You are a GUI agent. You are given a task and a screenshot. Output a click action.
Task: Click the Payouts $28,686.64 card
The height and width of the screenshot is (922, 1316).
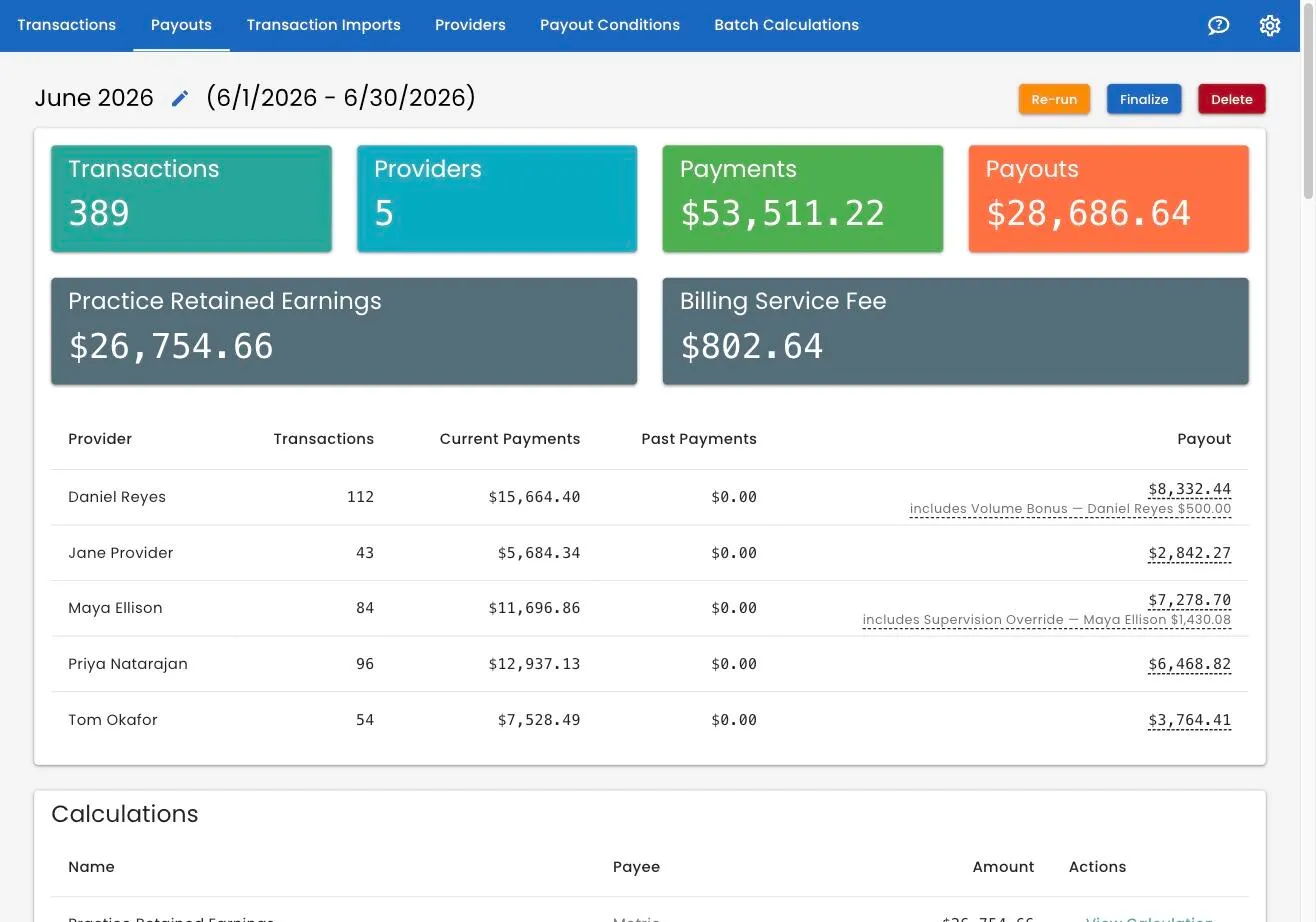(x=1108, y=199)
